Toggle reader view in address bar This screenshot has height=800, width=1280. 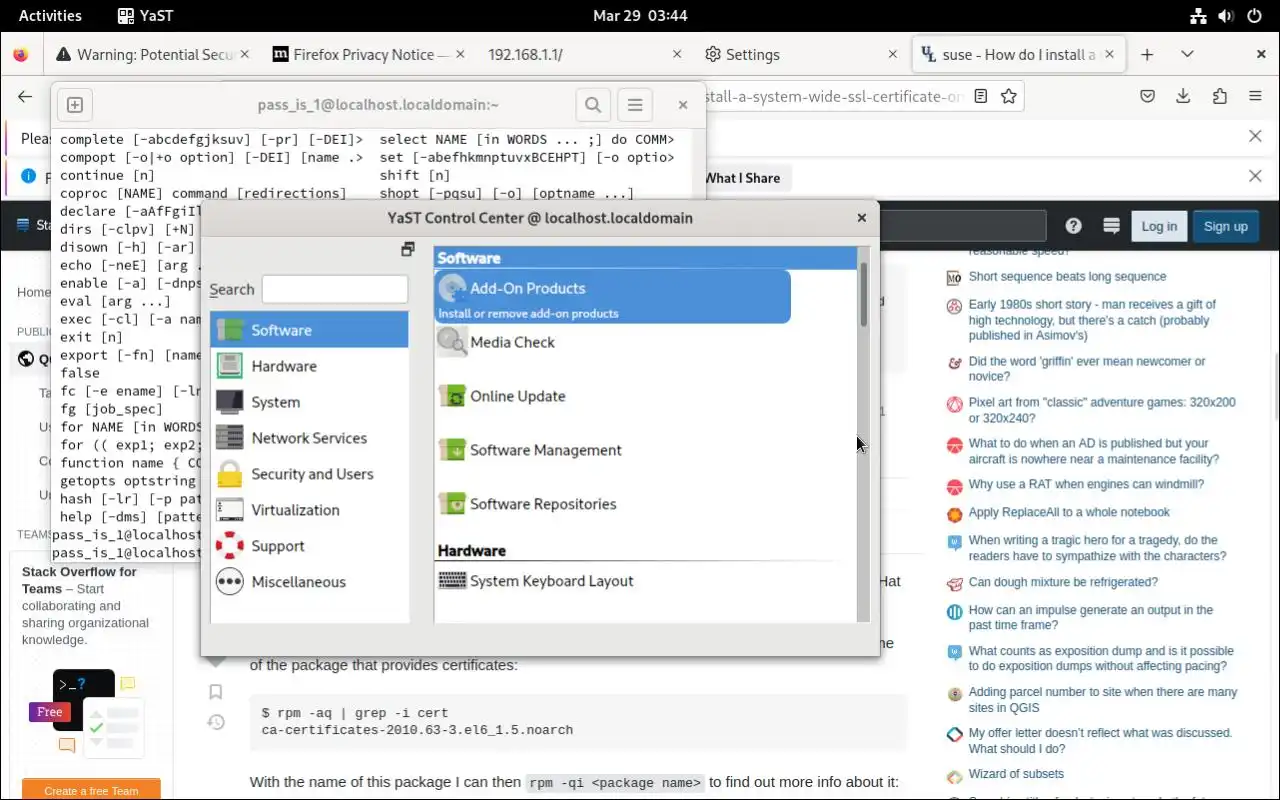pos(981,96)
